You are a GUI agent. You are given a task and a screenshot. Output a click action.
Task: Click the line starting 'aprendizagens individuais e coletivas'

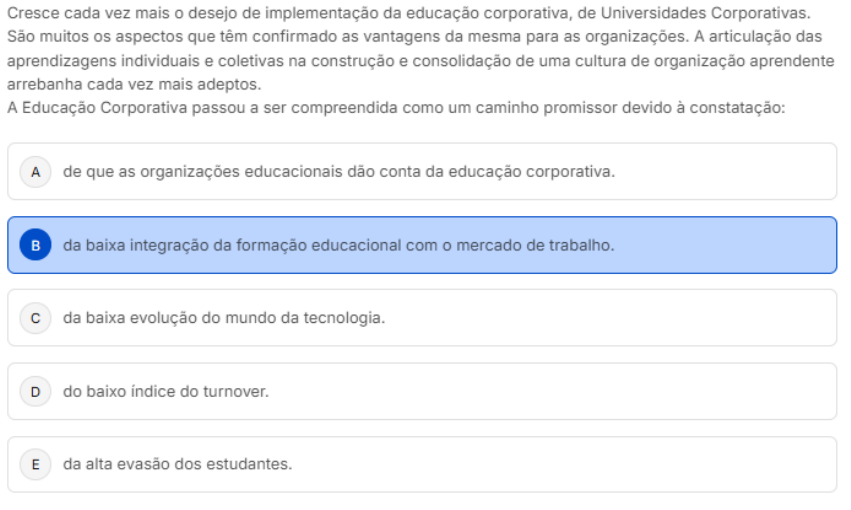(420, 61)
